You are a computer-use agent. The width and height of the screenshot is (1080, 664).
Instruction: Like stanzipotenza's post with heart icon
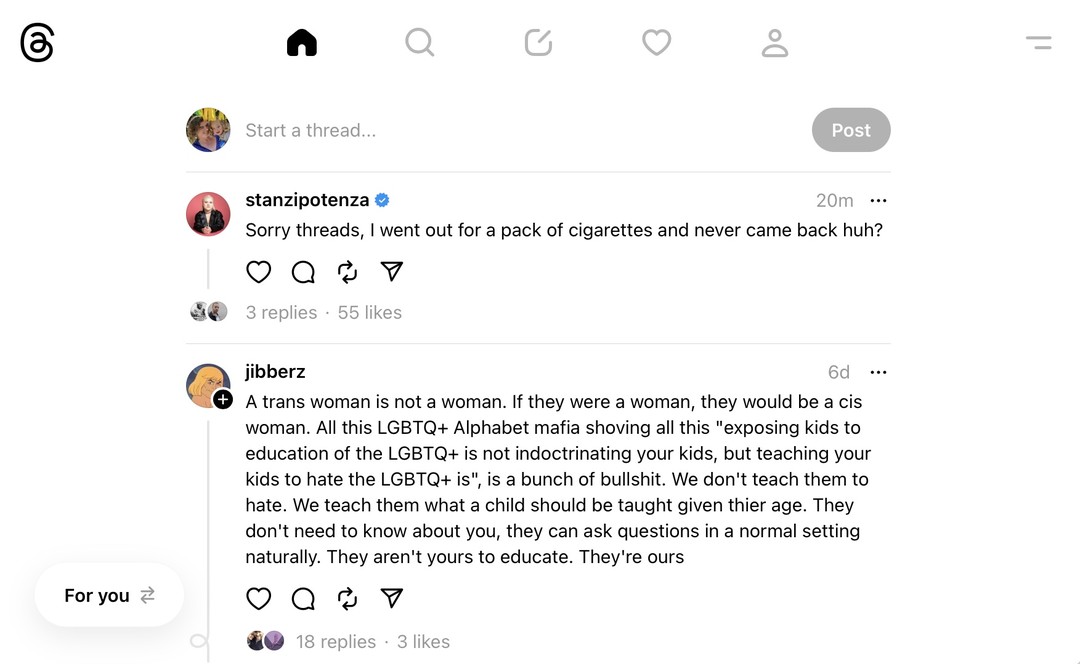point(259,272)
